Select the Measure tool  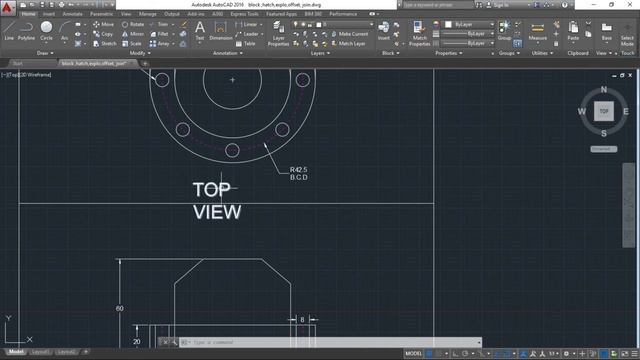click(538, 32)
